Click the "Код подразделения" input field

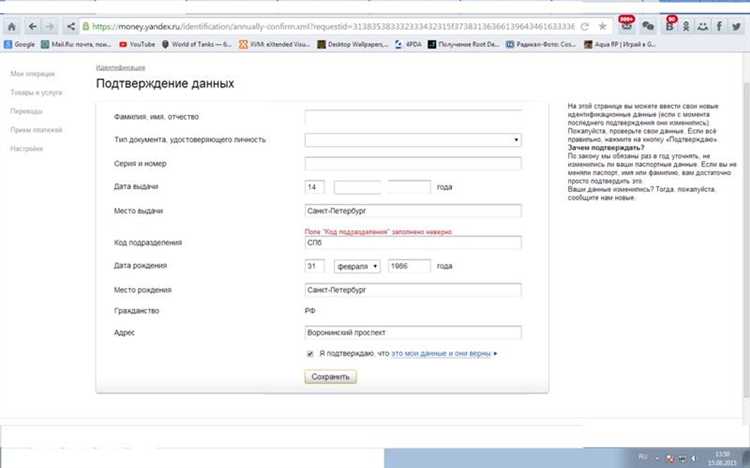413,242
